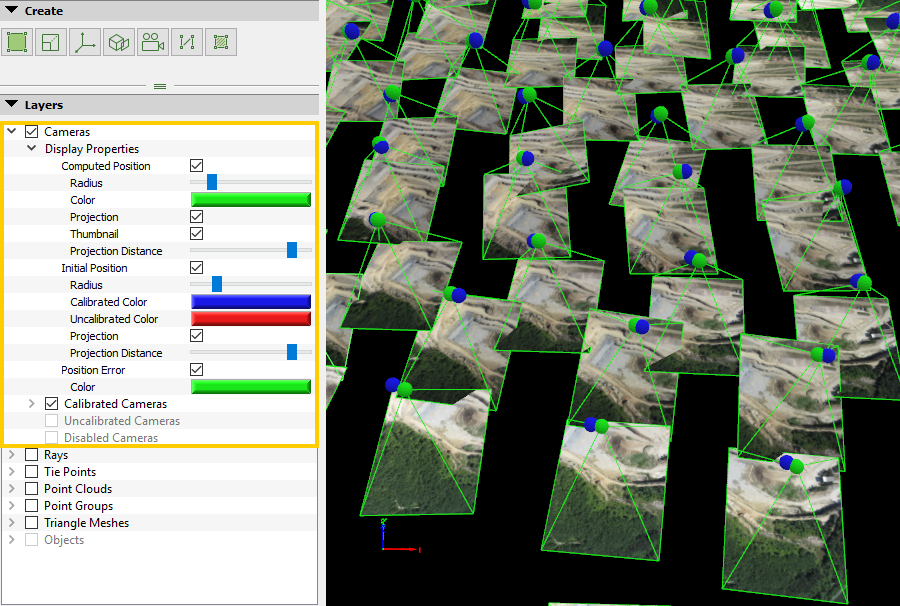
Task: Open the clipping box creation tool
Action: [50, 41]
